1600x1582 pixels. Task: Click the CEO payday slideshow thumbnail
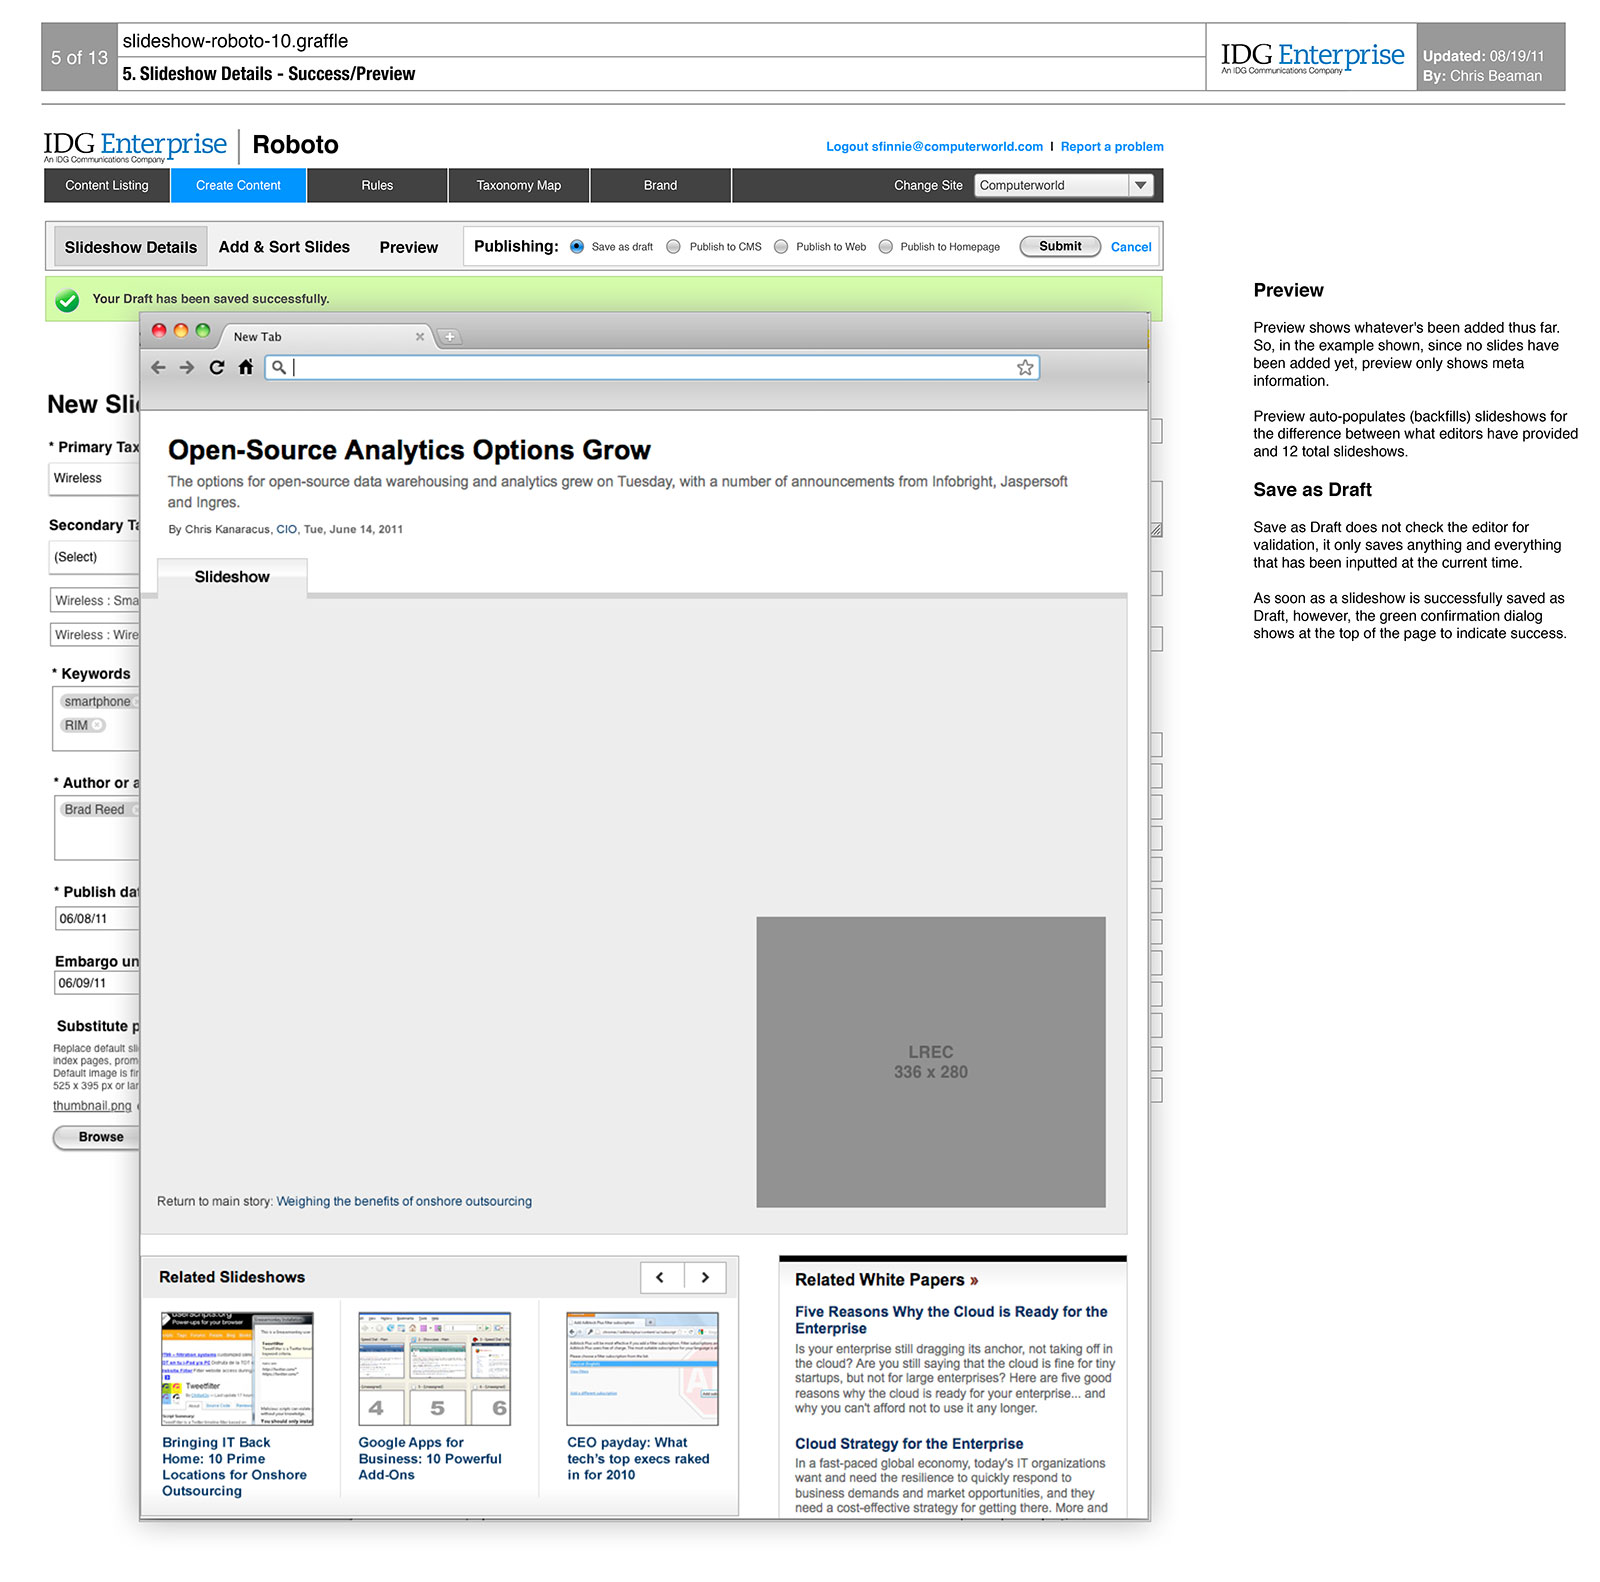643,1369
